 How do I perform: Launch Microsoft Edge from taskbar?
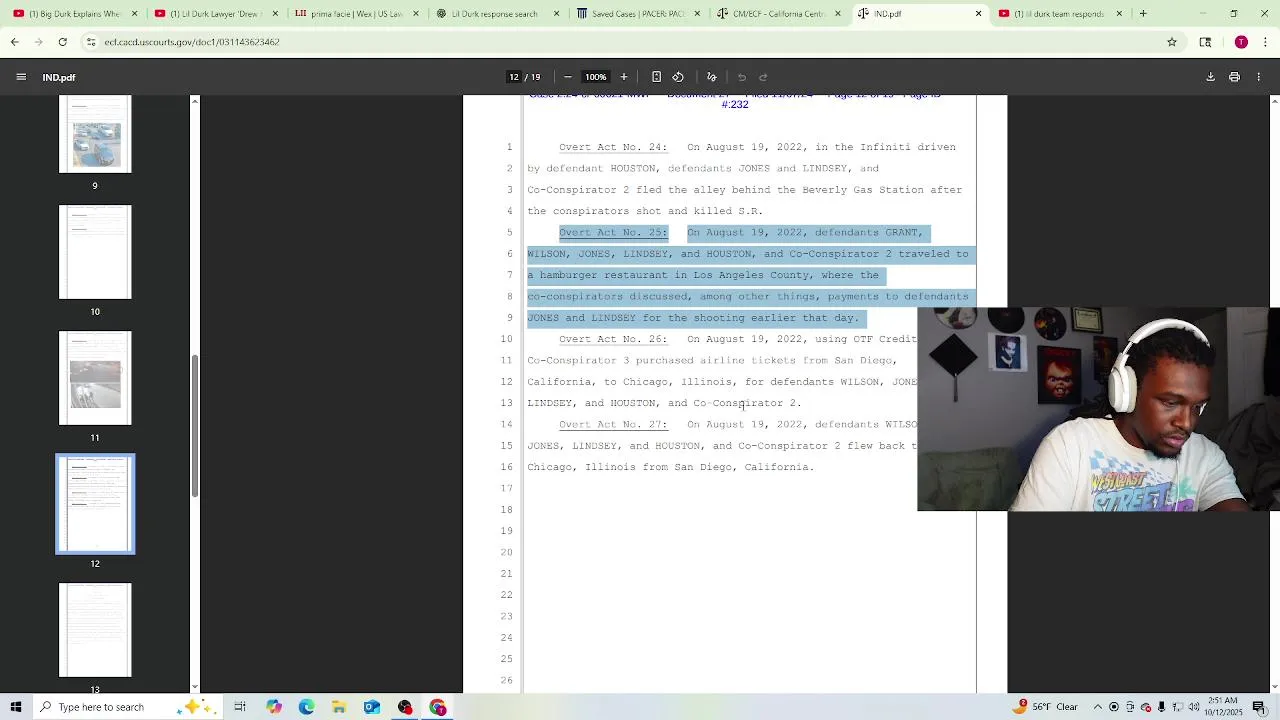pos(306,707)
